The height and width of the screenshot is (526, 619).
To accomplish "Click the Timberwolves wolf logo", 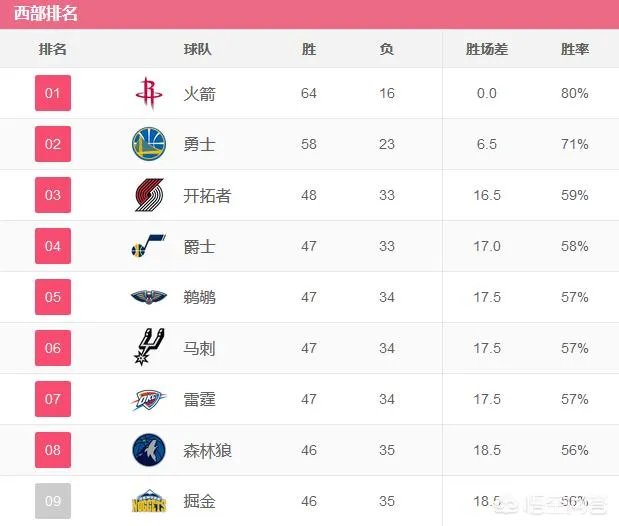I will pyautogui.click(x=148, y=450).
